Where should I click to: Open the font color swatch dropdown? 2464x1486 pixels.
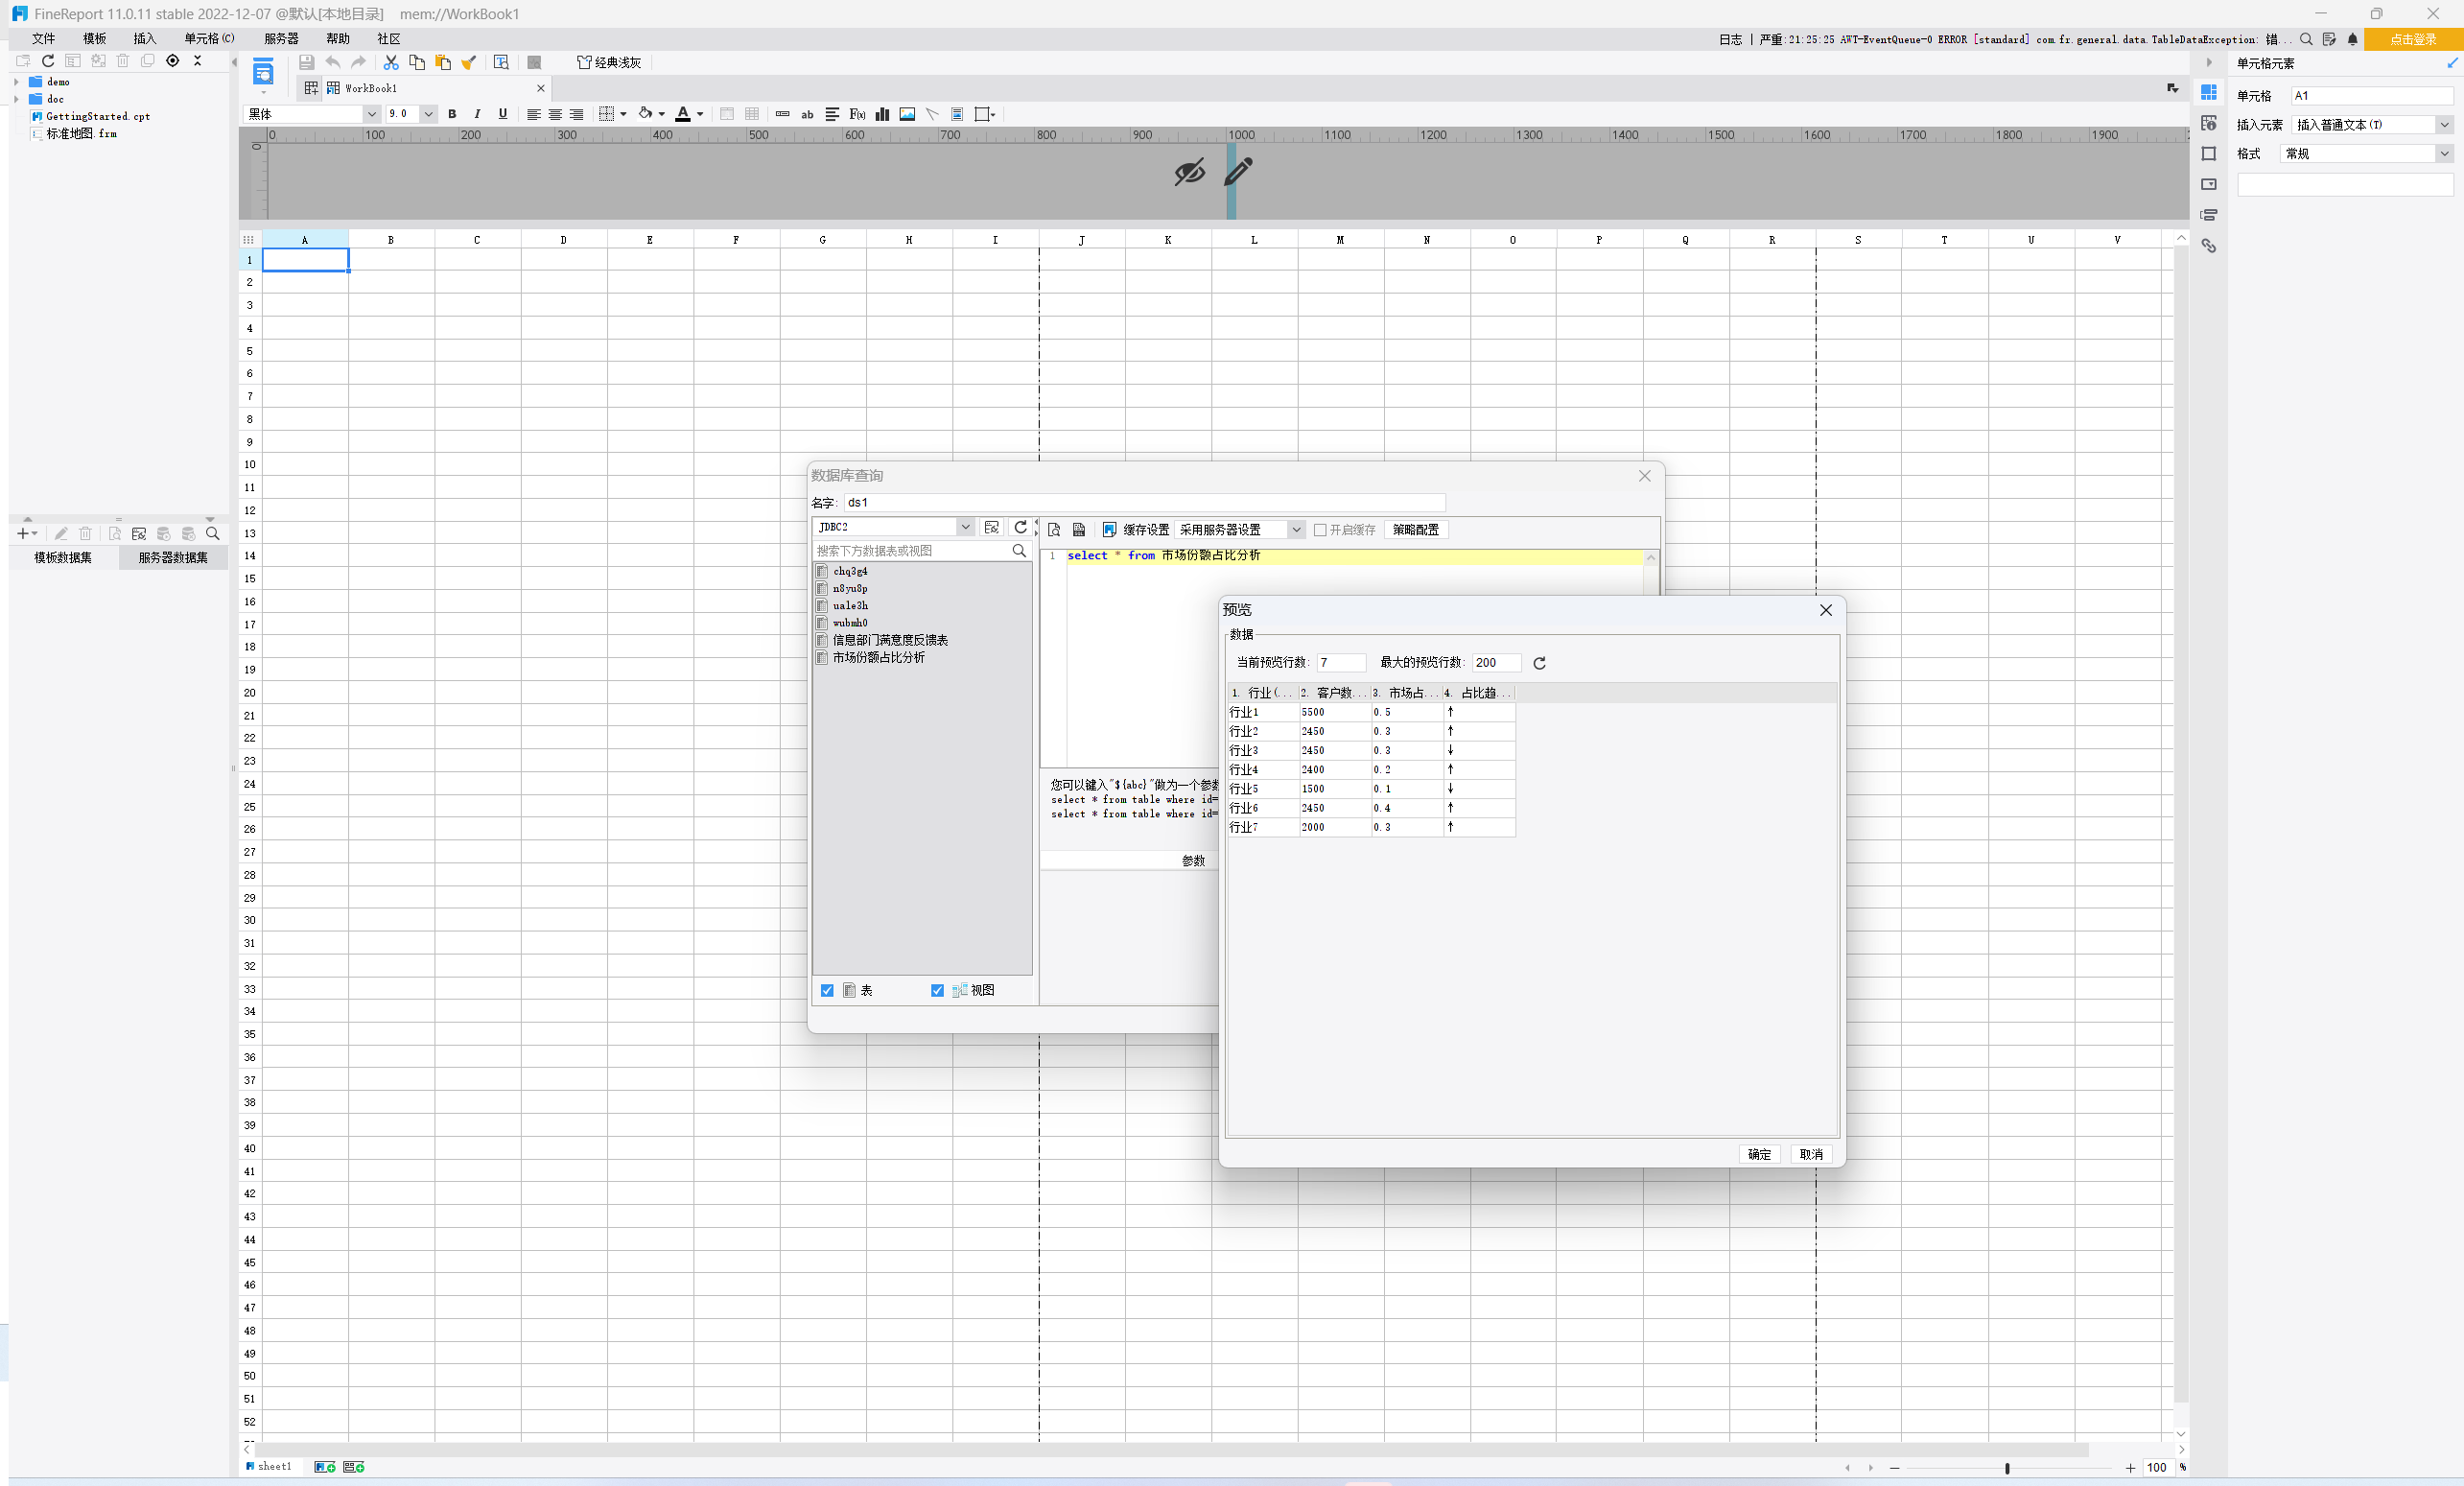pos(700,114)
